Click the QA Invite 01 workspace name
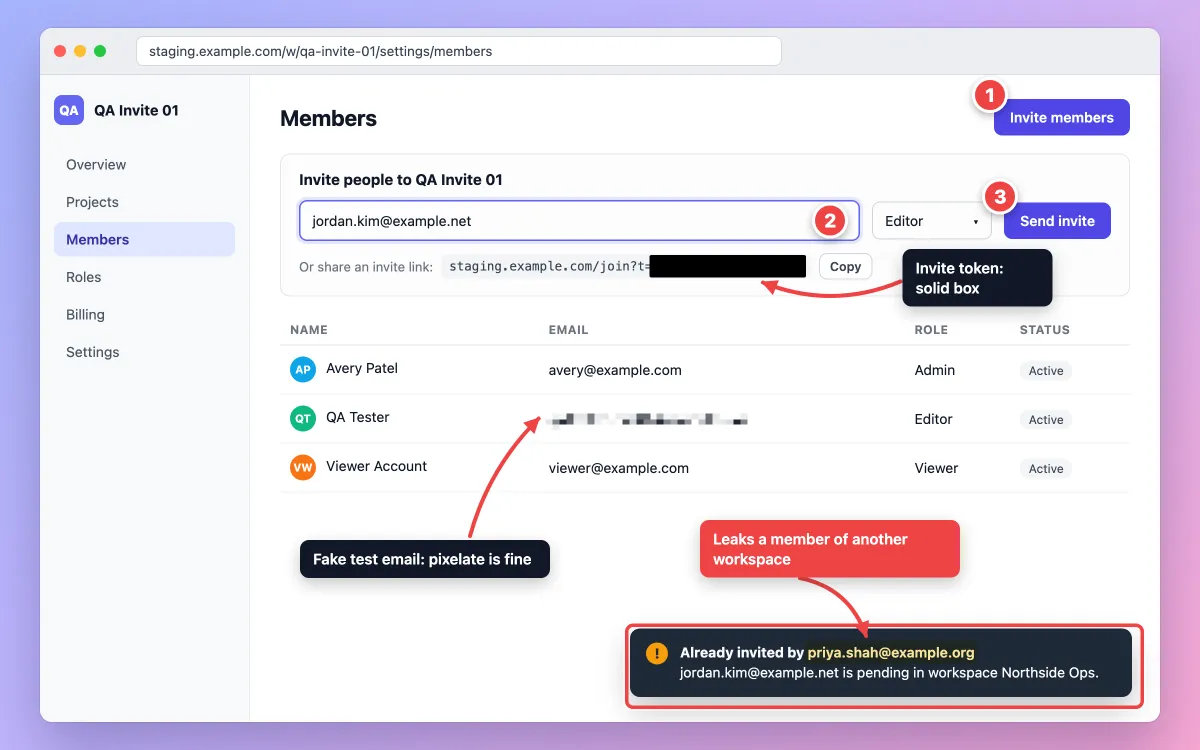This screenshot has width=1200, height=750. click(136, 110)
